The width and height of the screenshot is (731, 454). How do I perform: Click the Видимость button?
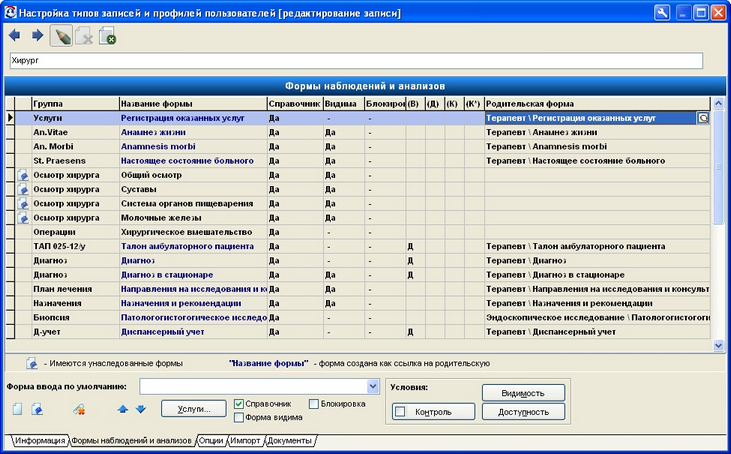pos(523,393)
